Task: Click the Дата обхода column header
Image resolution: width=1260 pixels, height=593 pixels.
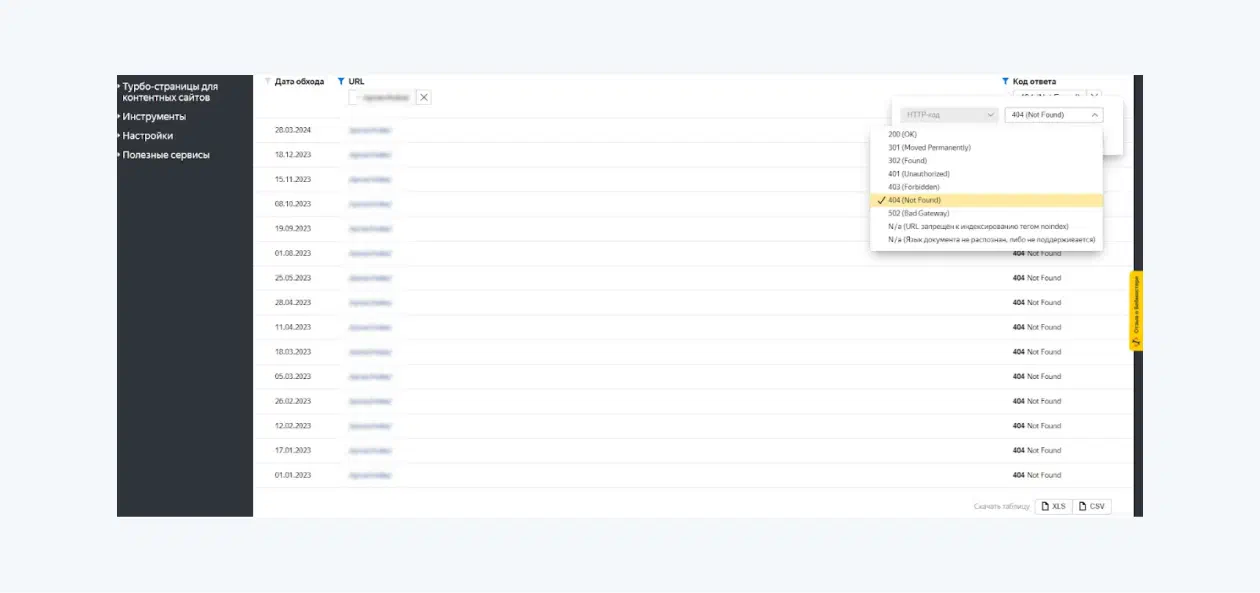Action: point(299,81)
